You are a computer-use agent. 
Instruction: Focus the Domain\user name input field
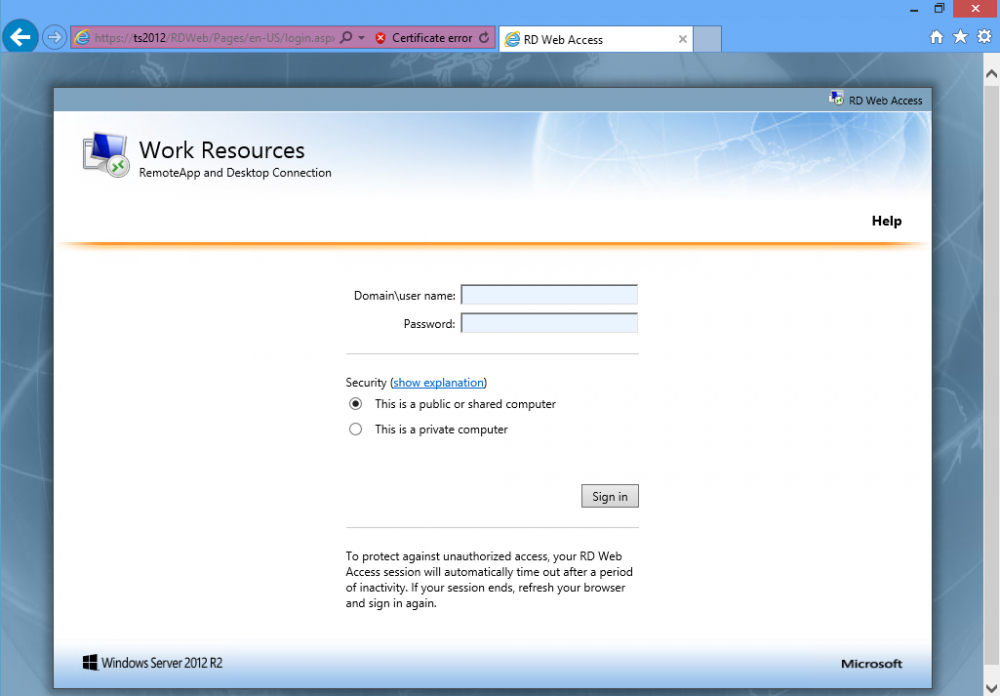pyautogui.click(x=549, y=295)
